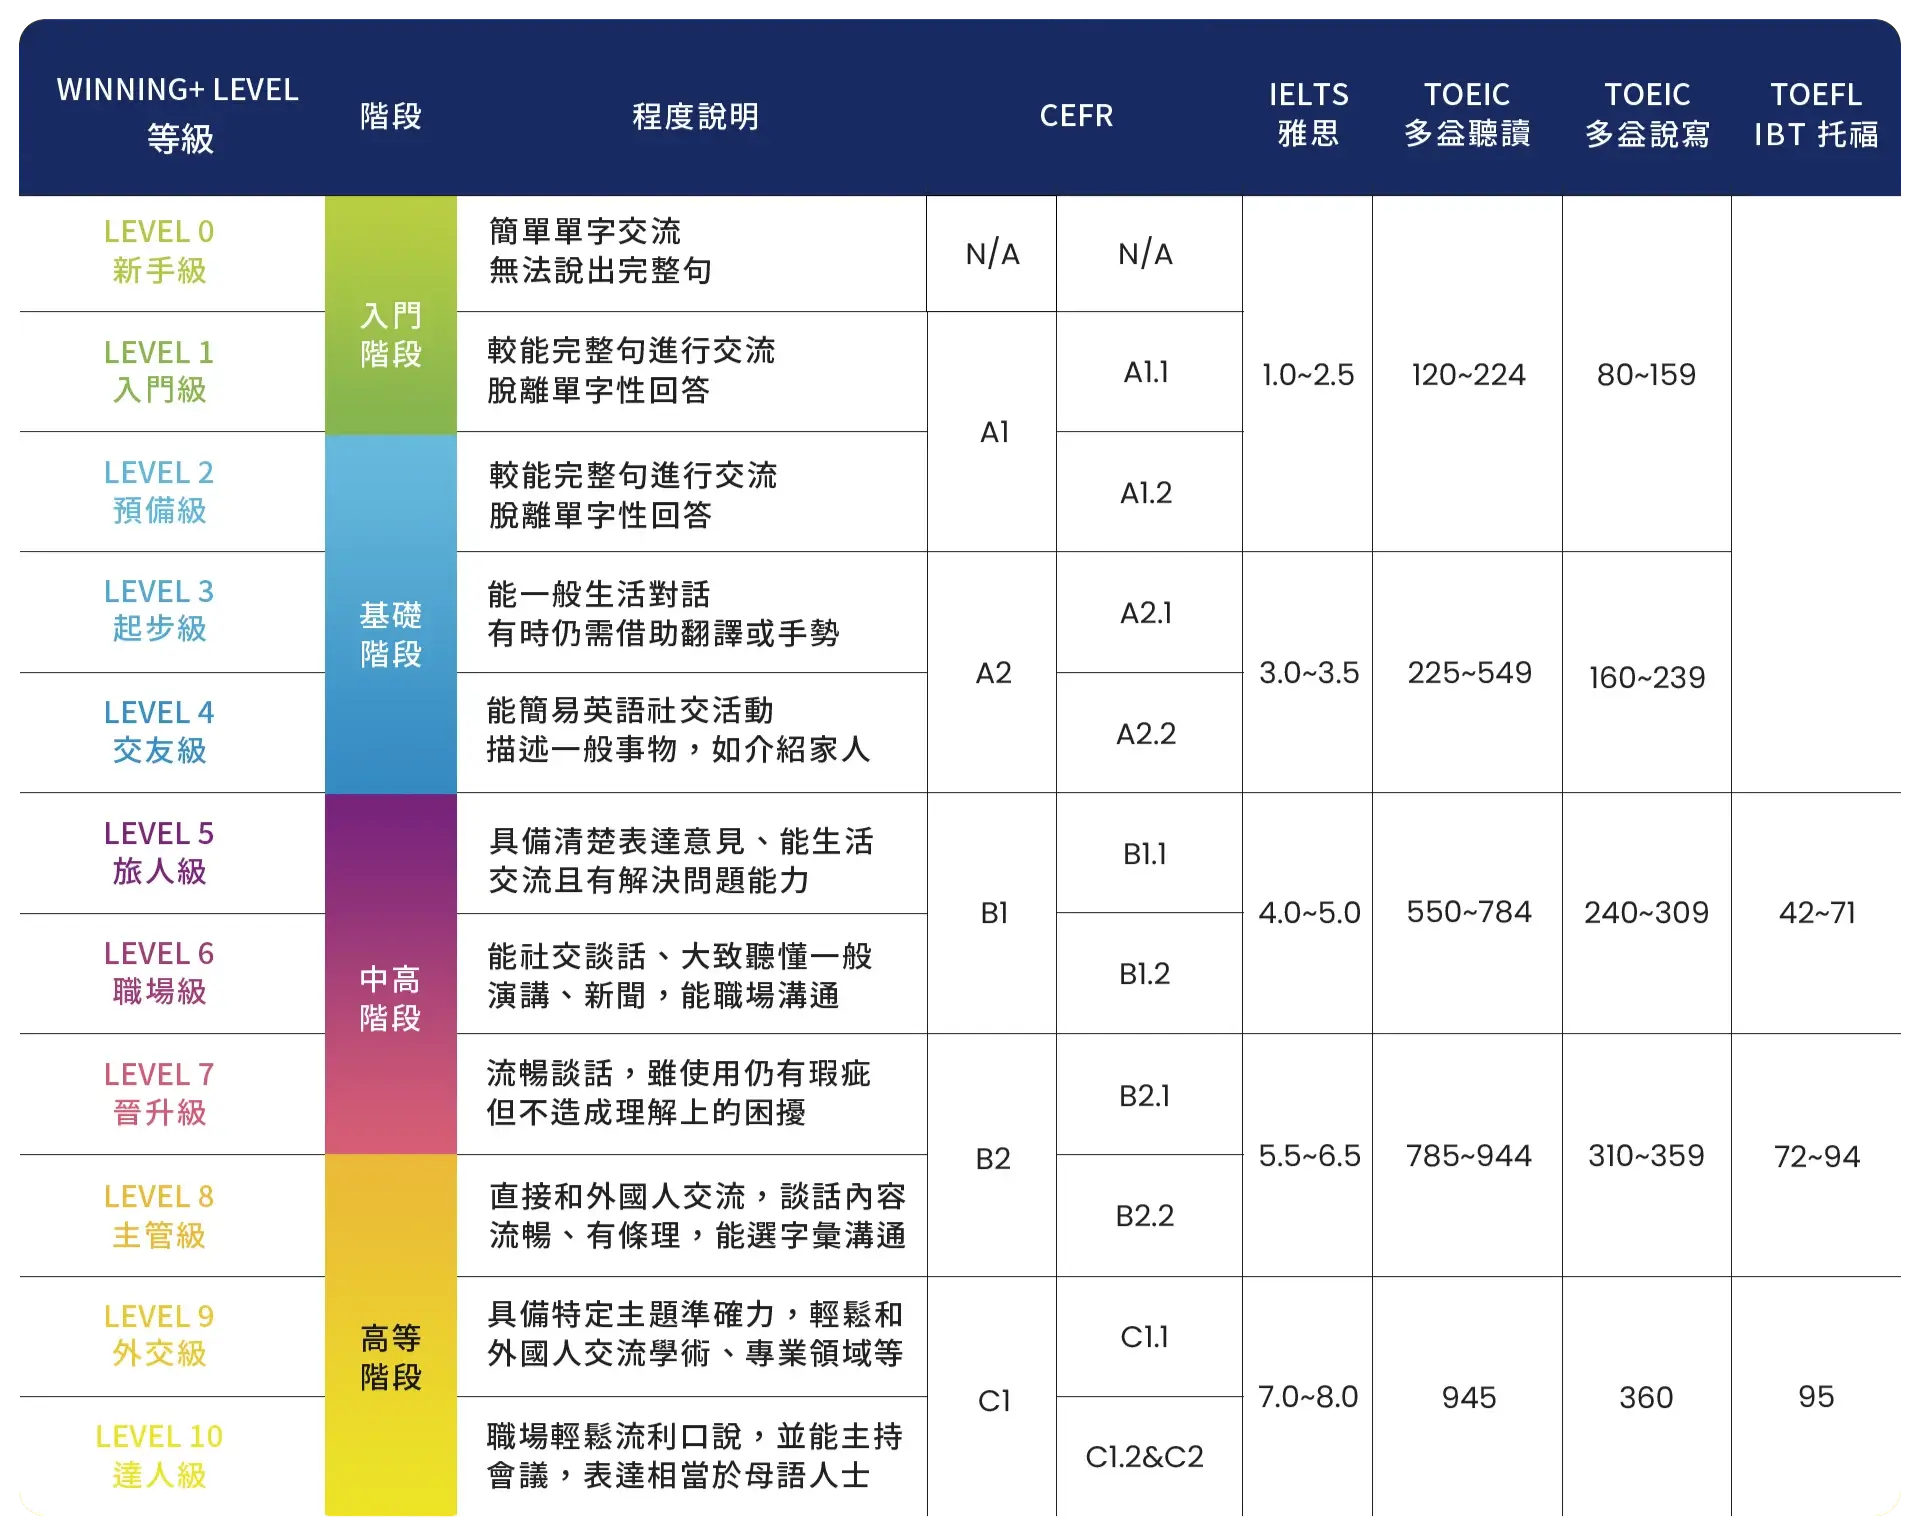
Task: Select the C1.2&C2 CEFR cell
Action: 1148,1458
